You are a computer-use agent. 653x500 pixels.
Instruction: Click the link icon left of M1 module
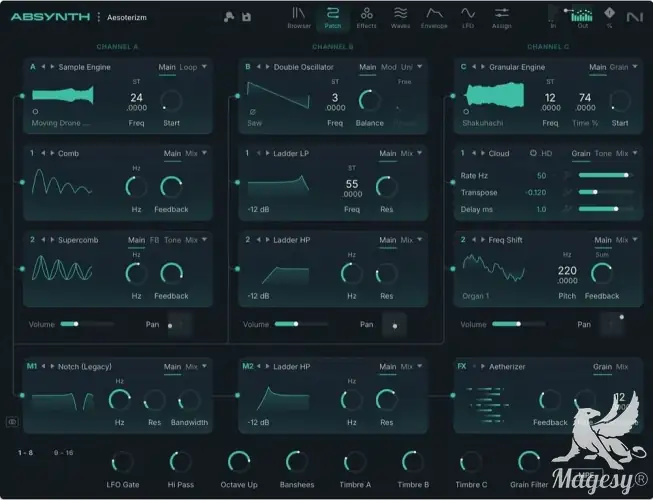point(12,422)
